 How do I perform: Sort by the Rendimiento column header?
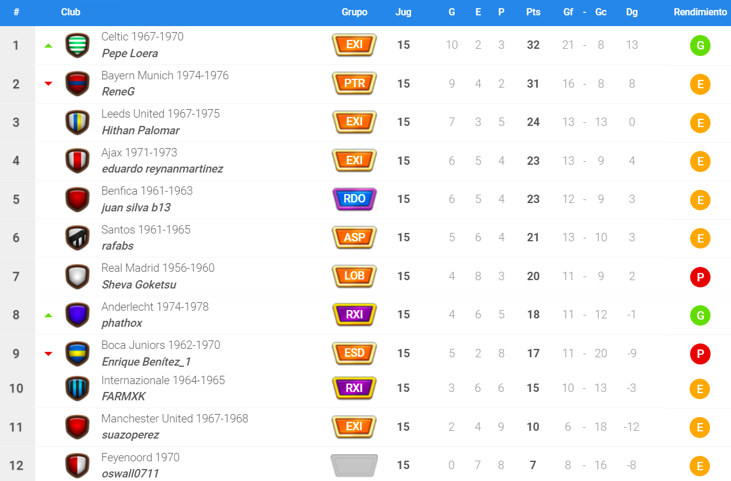click(x=700, y=12)
